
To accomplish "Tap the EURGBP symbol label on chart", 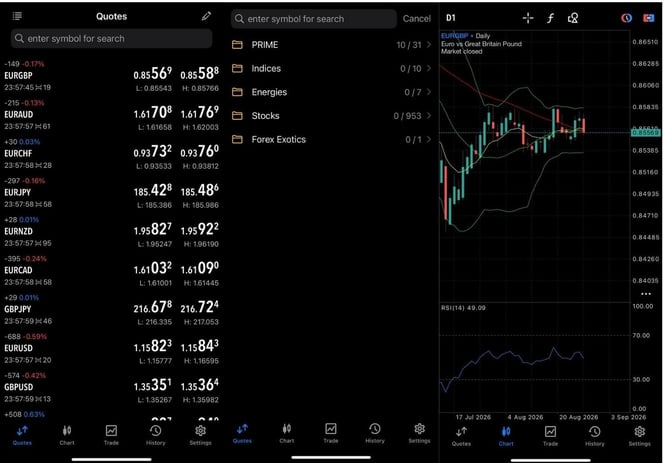I will click(x=454, y=36).
